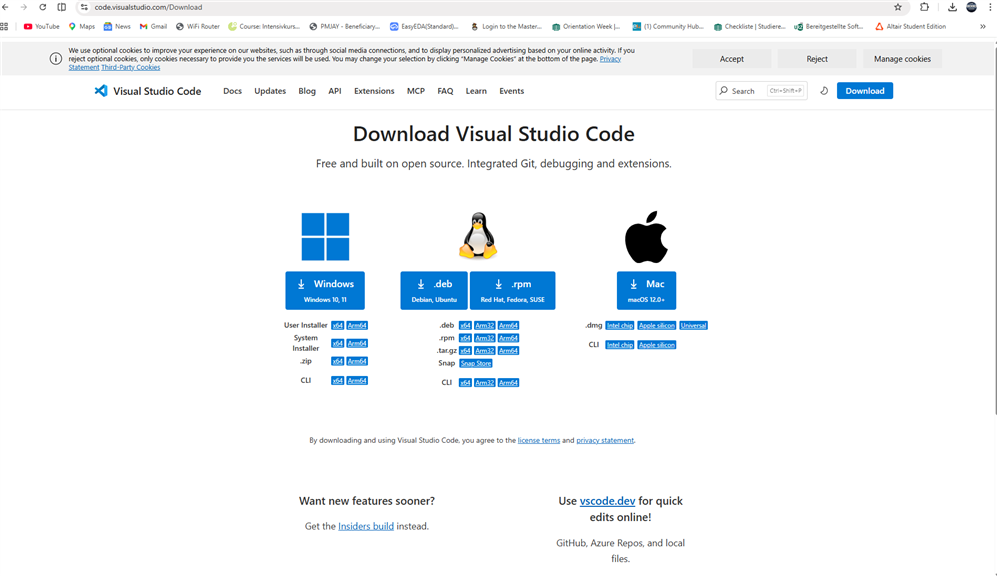Download the .rpm Red Hat, Fedora package
997x576 pixels.
[x=512, y=291]
